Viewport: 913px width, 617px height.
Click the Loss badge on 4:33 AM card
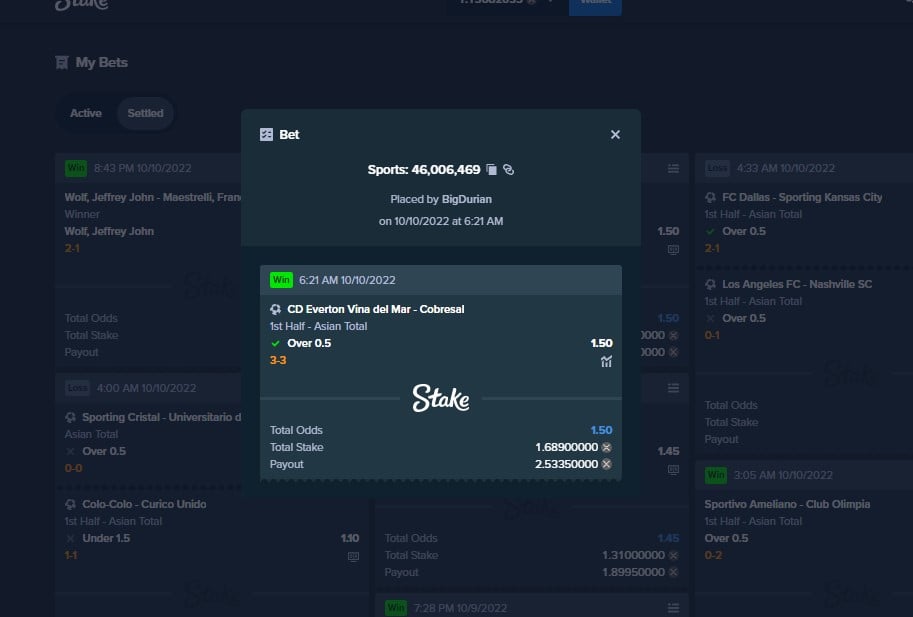pos(717,168)
